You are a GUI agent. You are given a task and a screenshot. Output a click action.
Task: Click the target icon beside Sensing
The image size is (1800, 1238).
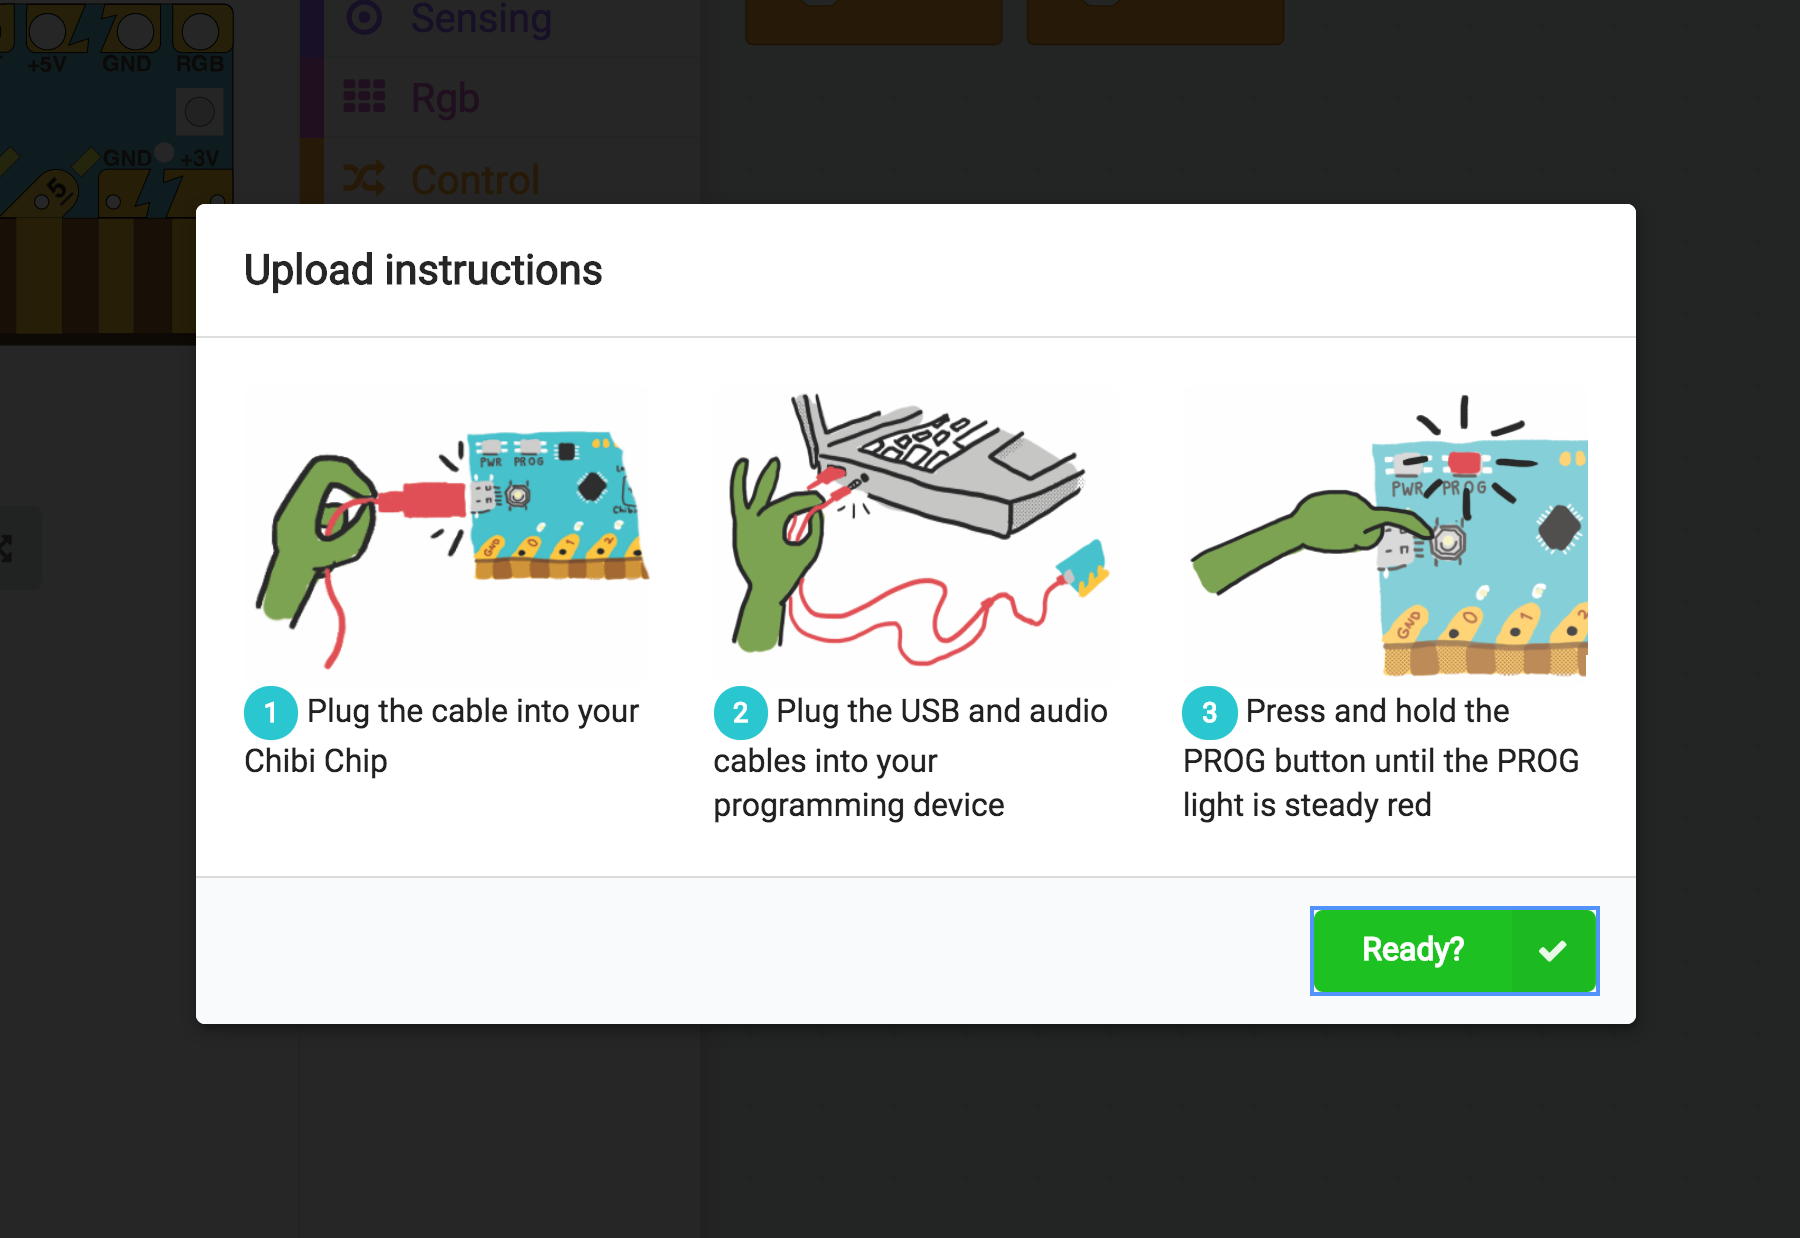[x=364, y=17]
